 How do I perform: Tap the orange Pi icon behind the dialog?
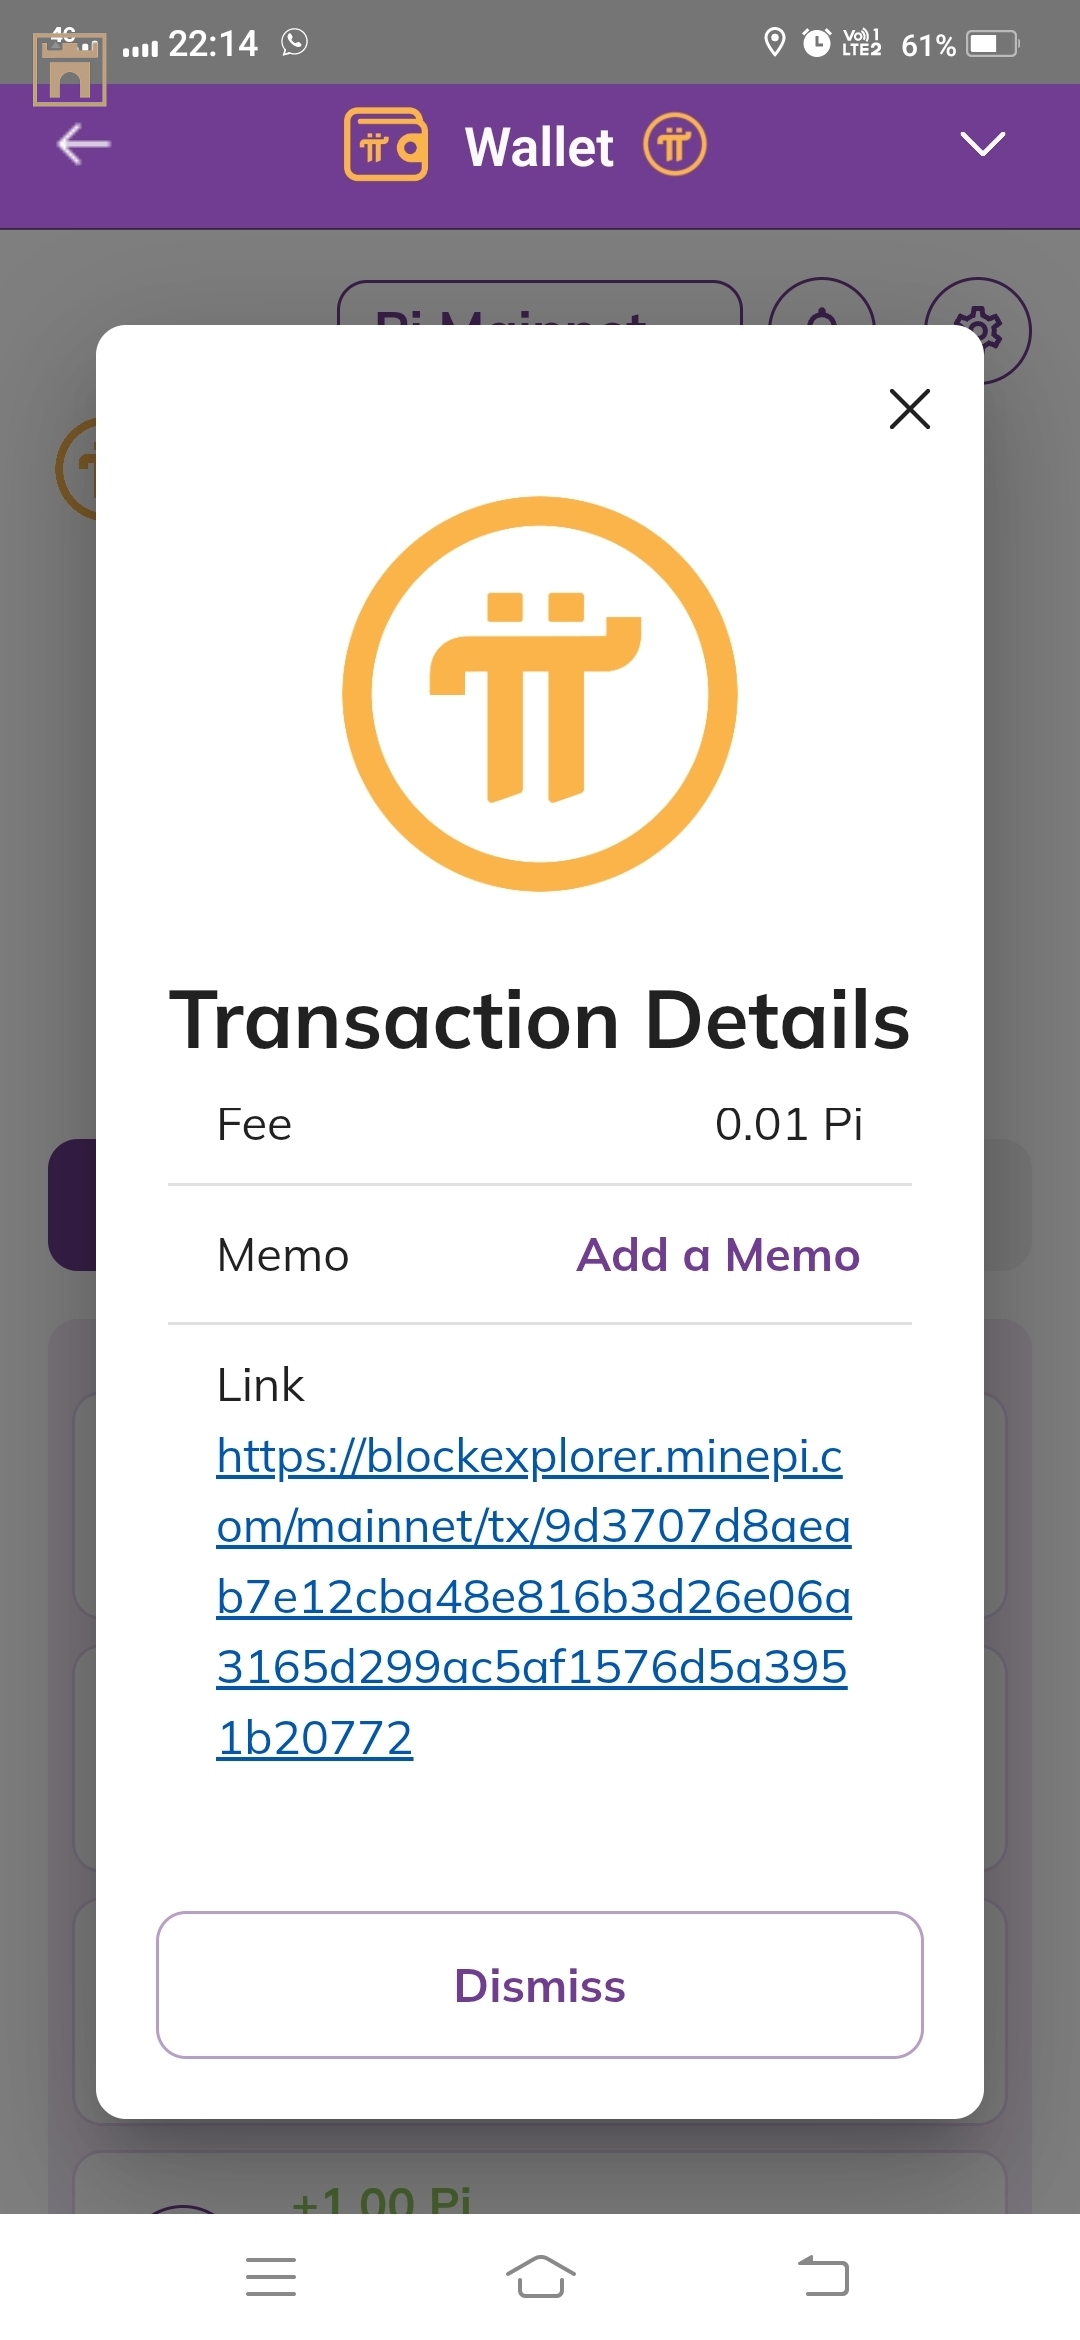click(x=76, y=468)
